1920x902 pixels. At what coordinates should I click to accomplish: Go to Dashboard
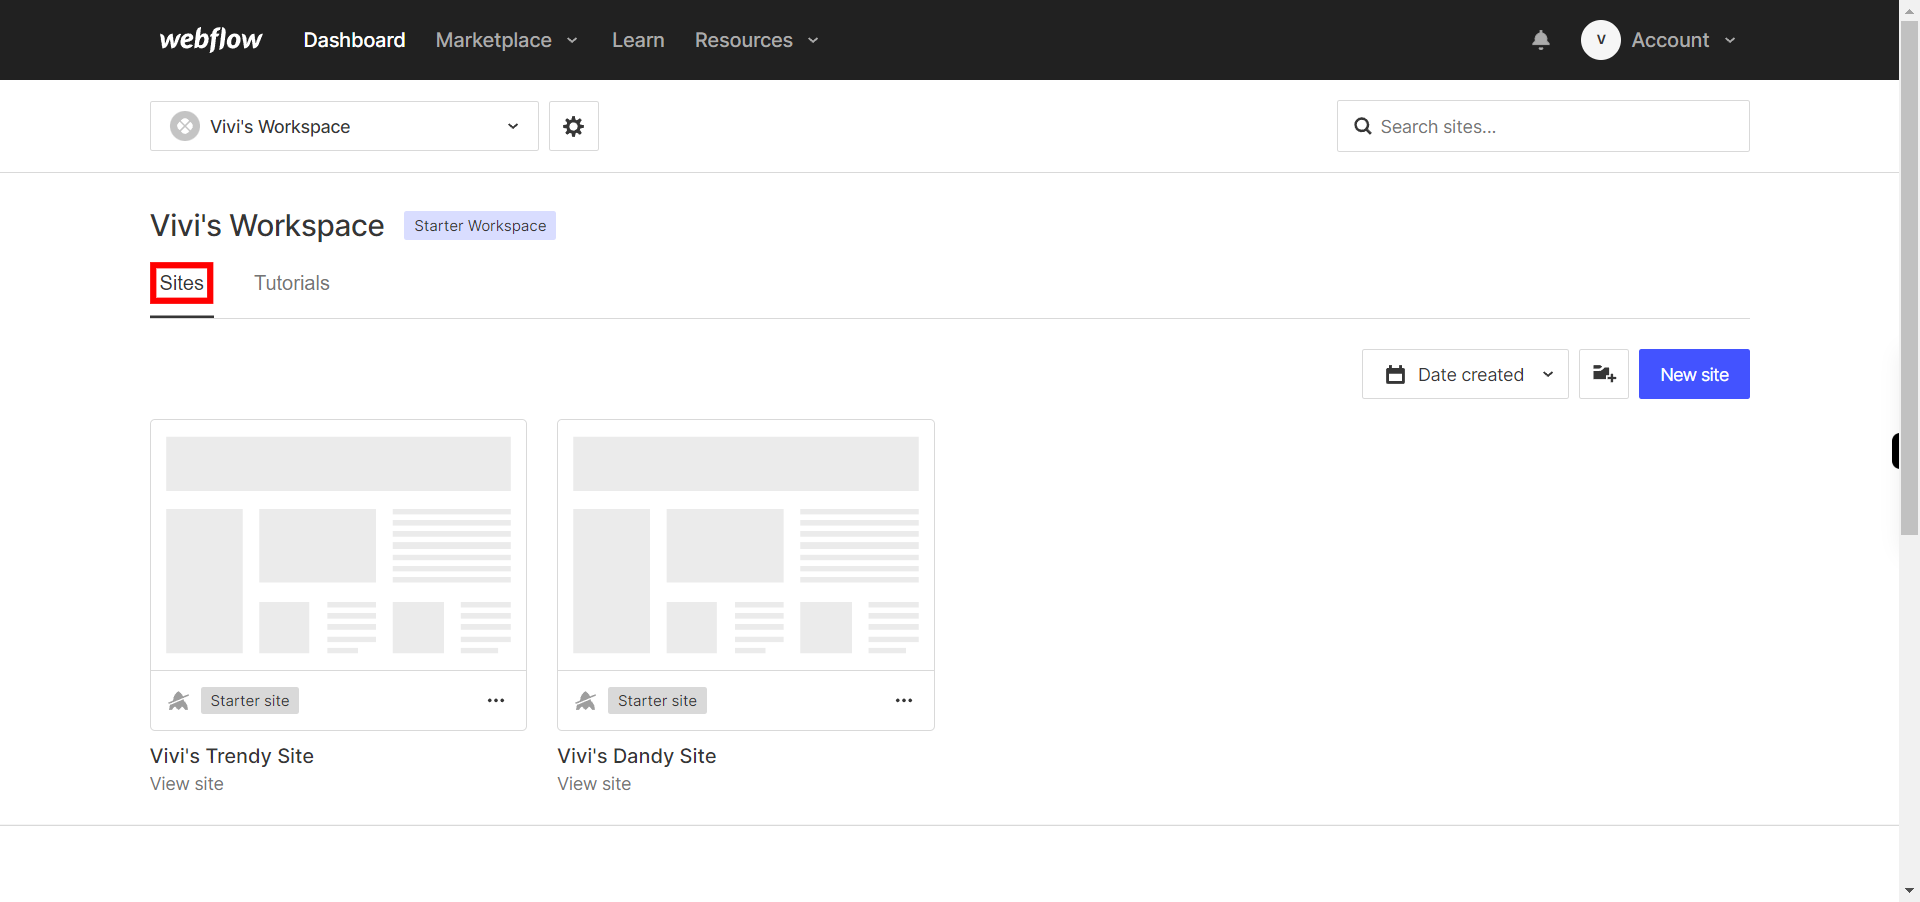(x=354, y=40)
